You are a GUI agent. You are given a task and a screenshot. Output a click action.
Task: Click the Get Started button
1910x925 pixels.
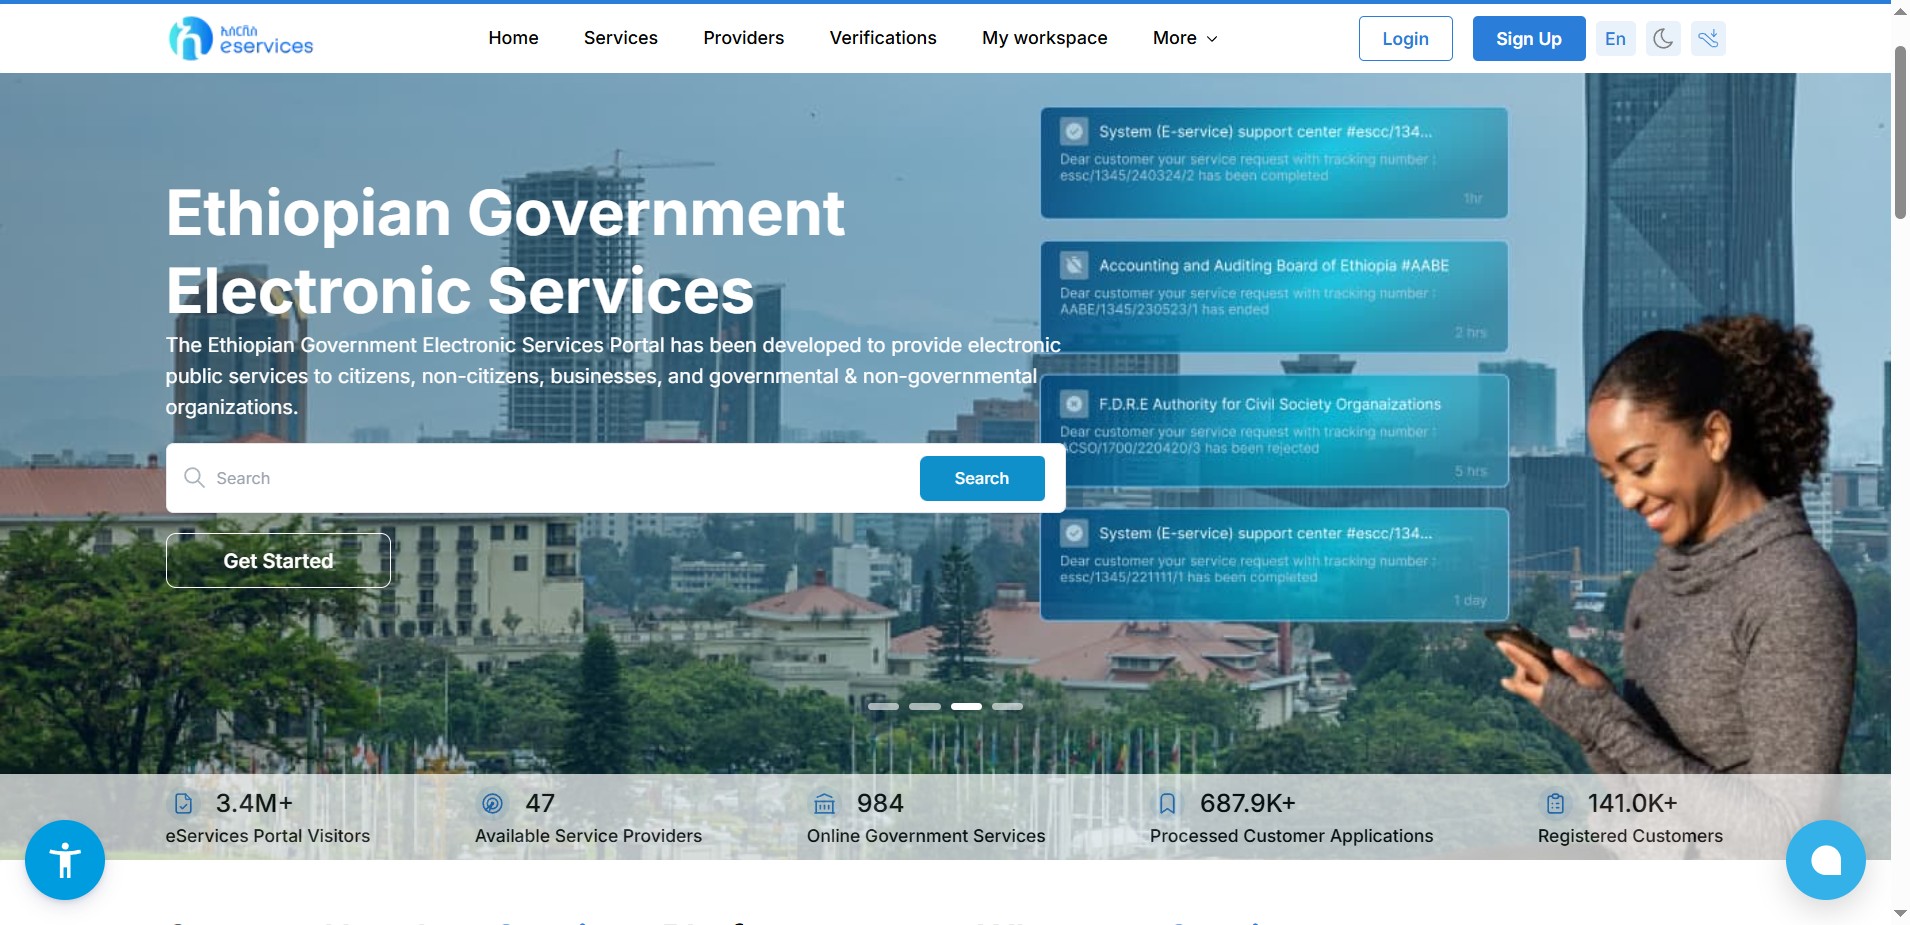click(x=278, y=561)
